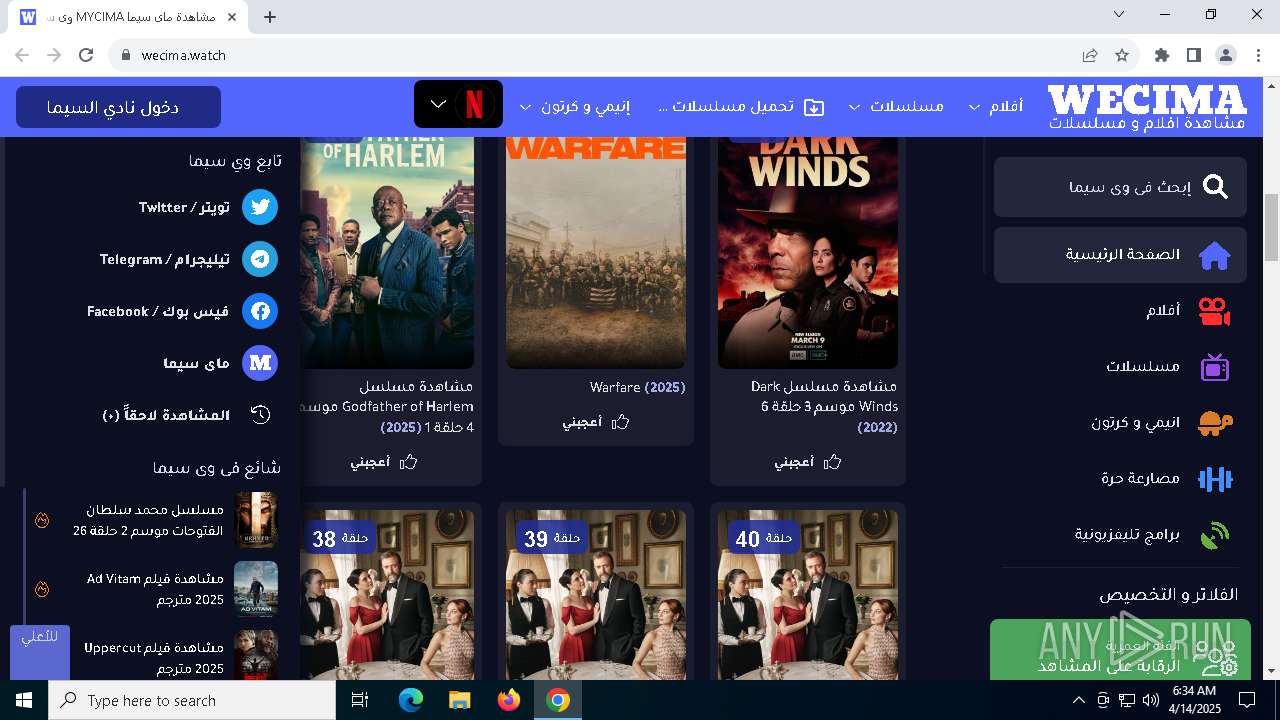
Task: Open Dark Winds season 3 episode 6 link
Action: pyautogui.click(x=824, y=406)
